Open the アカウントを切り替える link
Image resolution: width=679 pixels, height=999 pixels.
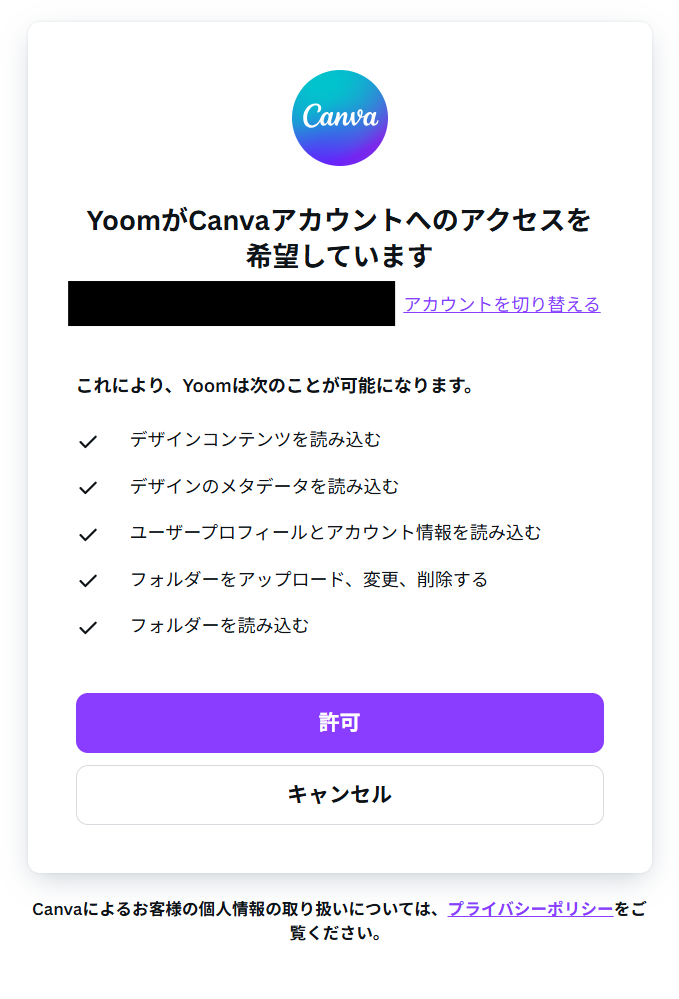click(501, 305)
